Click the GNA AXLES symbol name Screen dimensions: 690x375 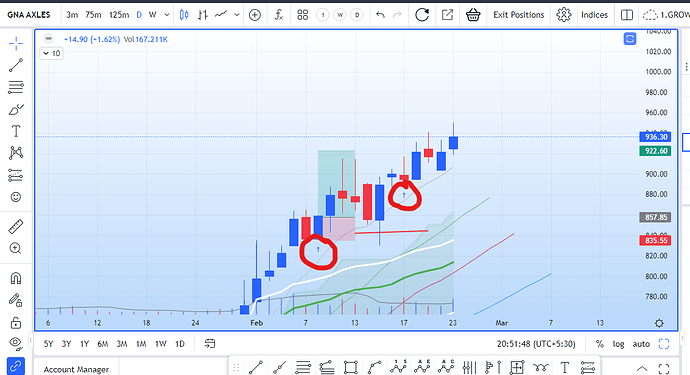tap(29, 15)
